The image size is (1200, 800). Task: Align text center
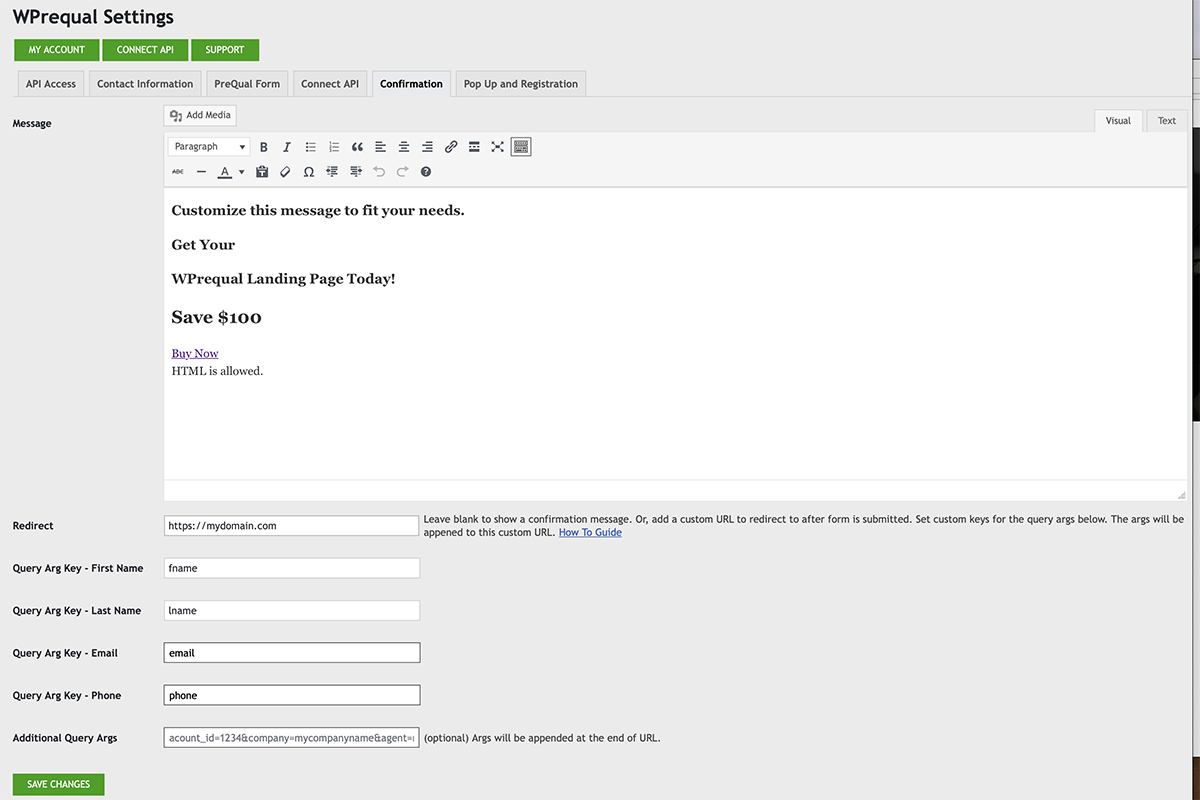pyautogui.click(x=404, y=147)
